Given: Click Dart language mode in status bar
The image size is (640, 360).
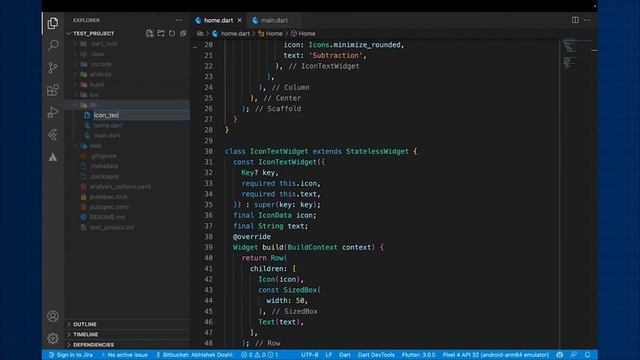Looking at the screenshot, I should (x=345, y=355).
